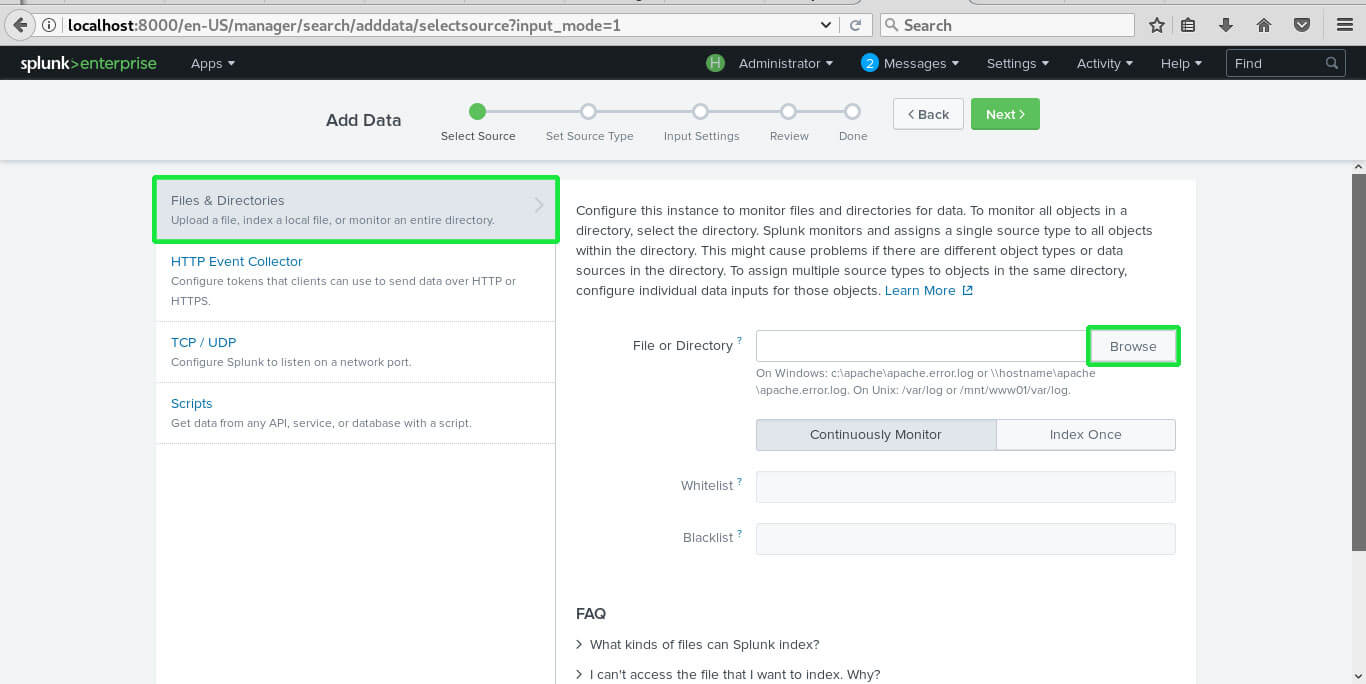Screen dimensions: 1366x684
Task: Click the Blacklist input field
Action: (966, 539)
